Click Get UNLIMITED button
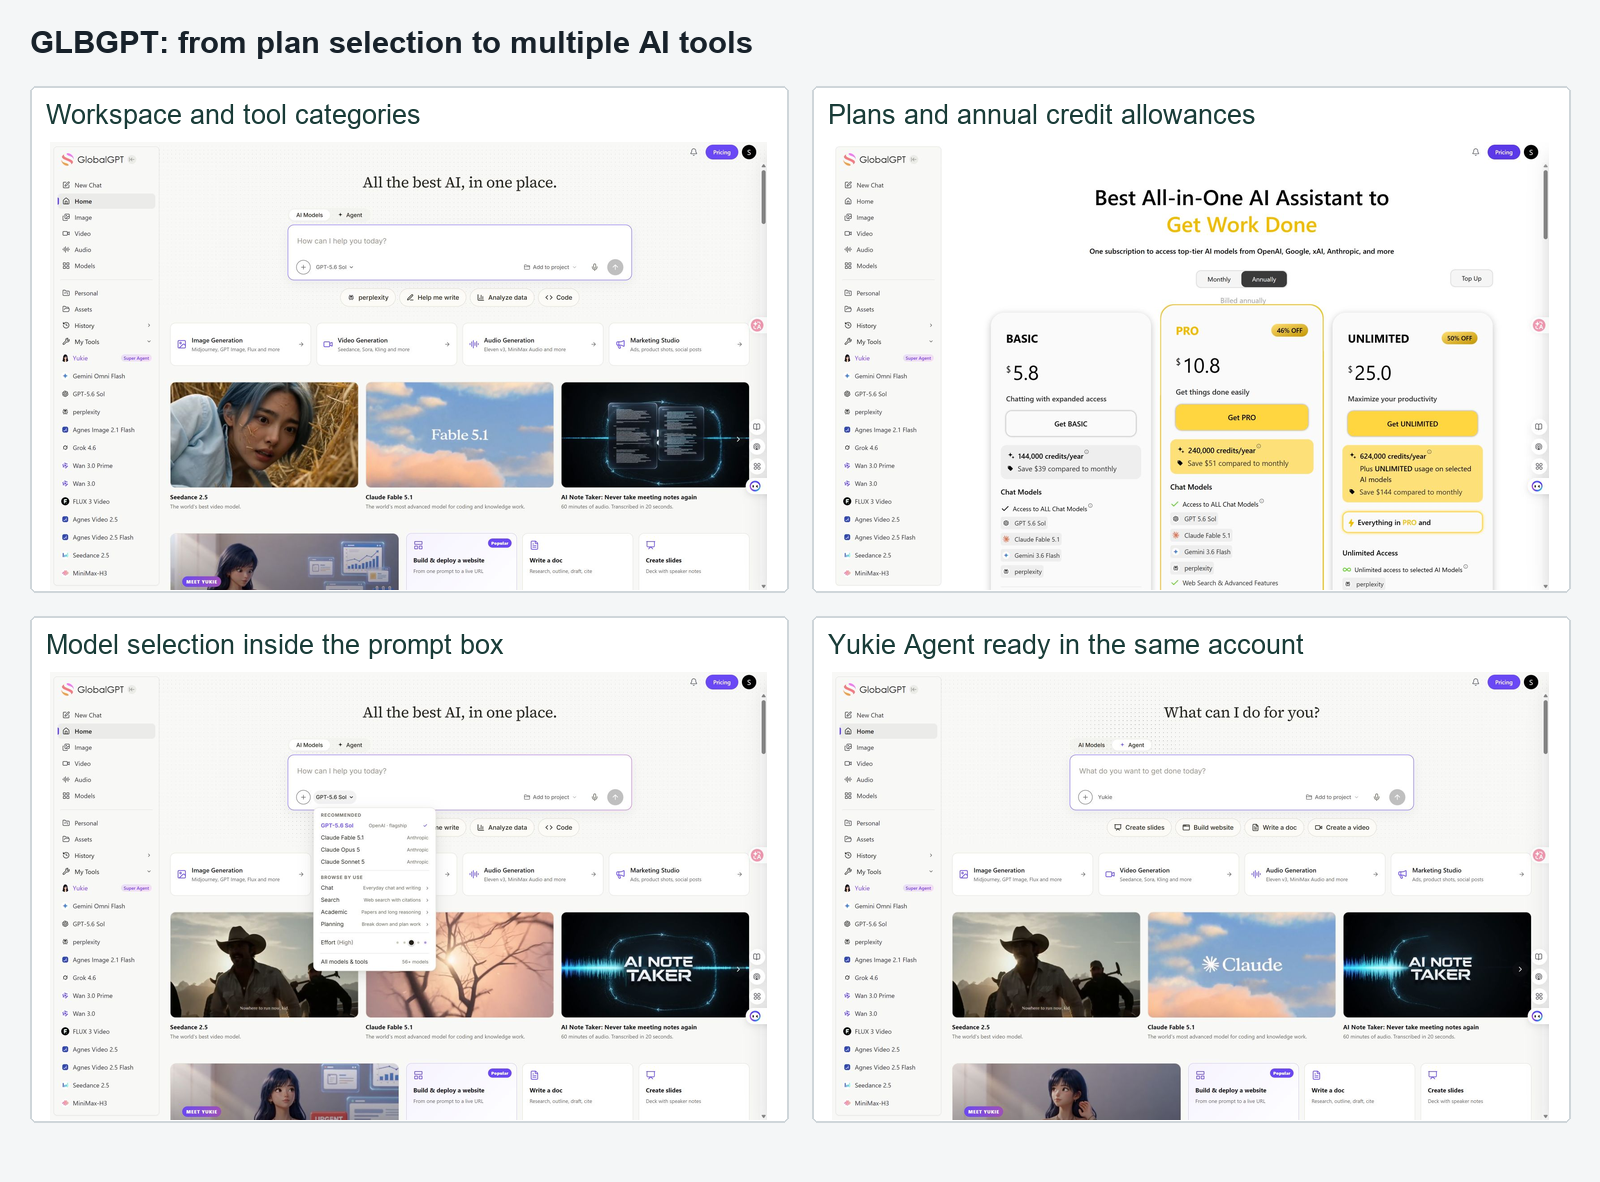Image resolution: width=1600 pixels, height=1182 pixels. click(x=1412, y=424)
